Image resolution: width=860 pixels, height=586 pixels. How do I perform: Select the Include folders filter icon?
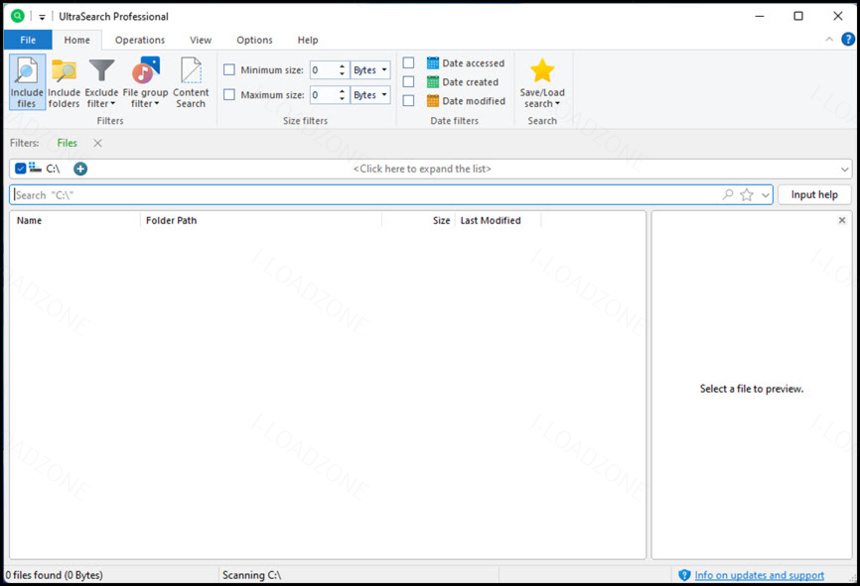point(64,82)
